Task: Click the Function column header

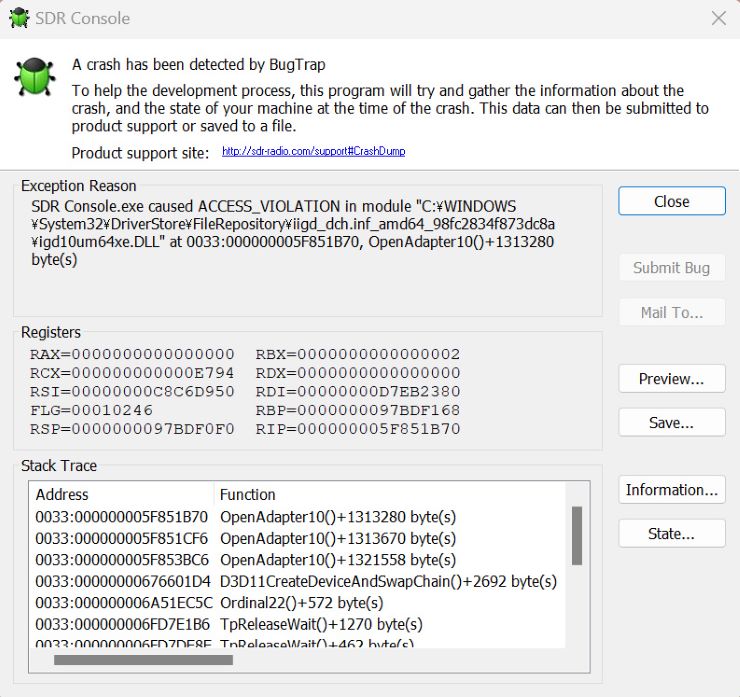Action: tap(389, 494)
